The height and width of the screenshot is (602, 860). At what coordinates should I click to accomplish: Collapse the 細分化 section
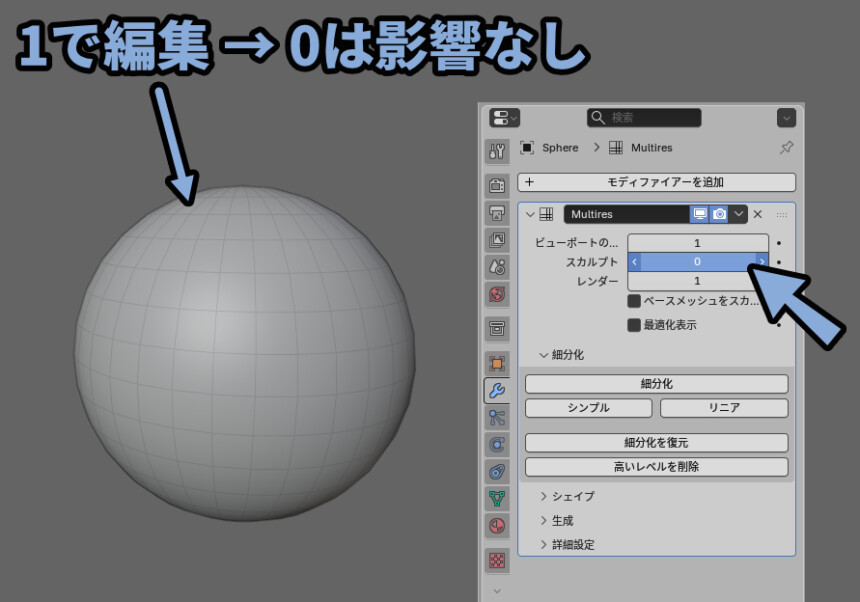pyautogui.click(x=544, y=355)
